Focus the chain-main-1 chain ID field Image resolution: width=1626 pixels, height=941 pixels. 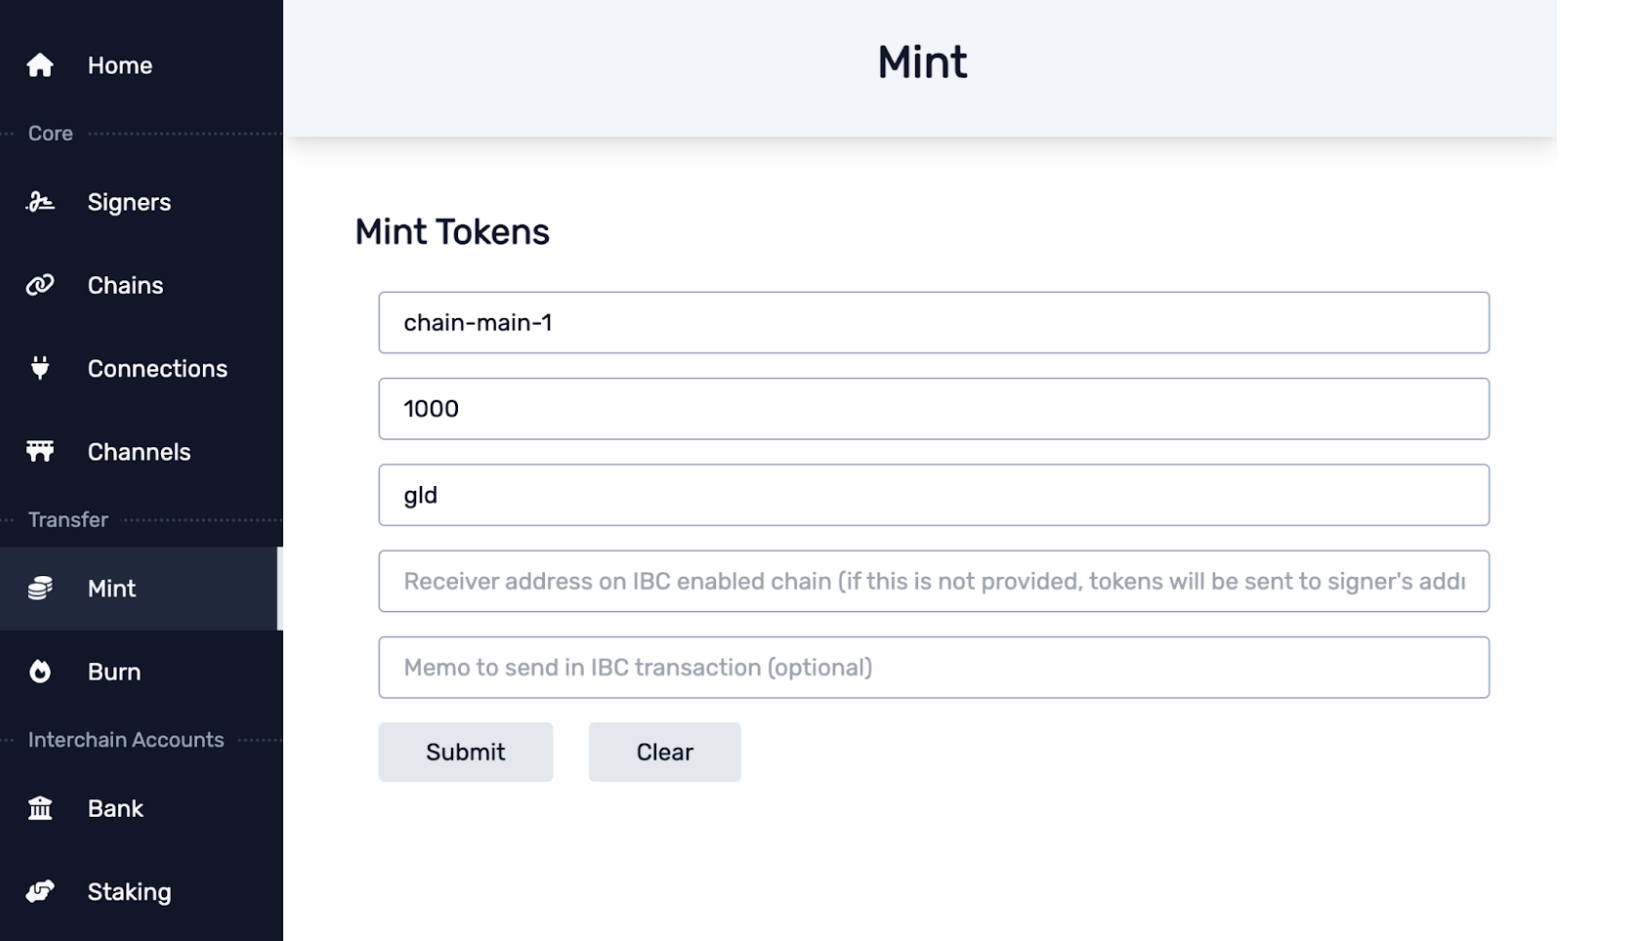(933, 323)
